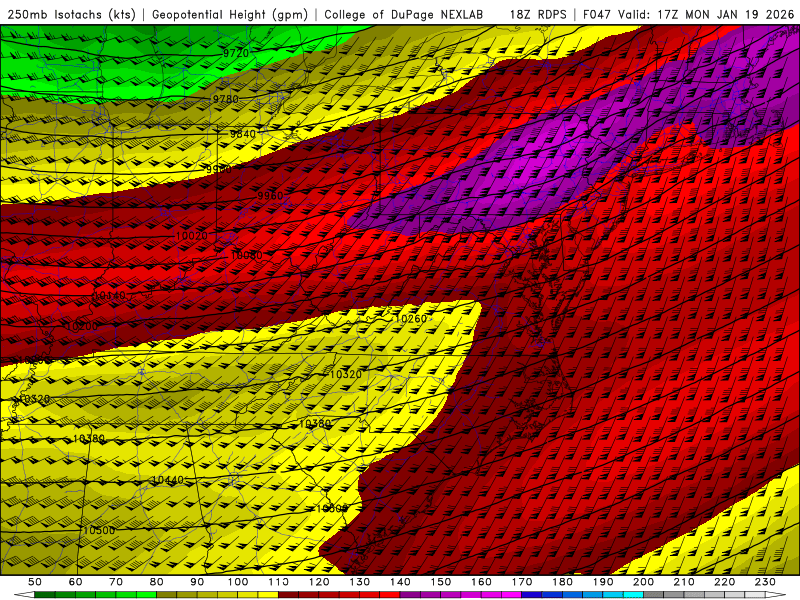This screenshot has height=600, width=800.
Task: Click the 'College of DuPage NEXLAB' label
Action: tap(404, 14)
